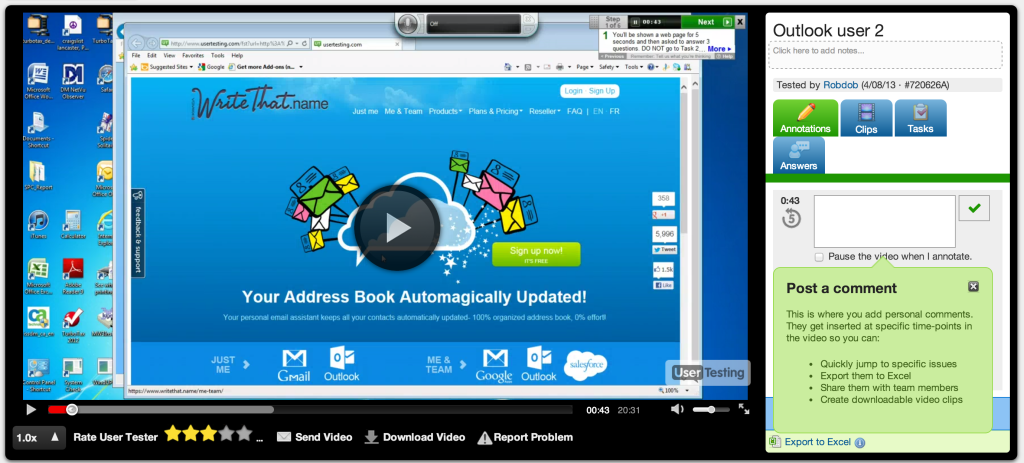Click the info icon beside Export to Excel
The width and height of the screenshot is (1024, 463).
click(x=859, y=443)
